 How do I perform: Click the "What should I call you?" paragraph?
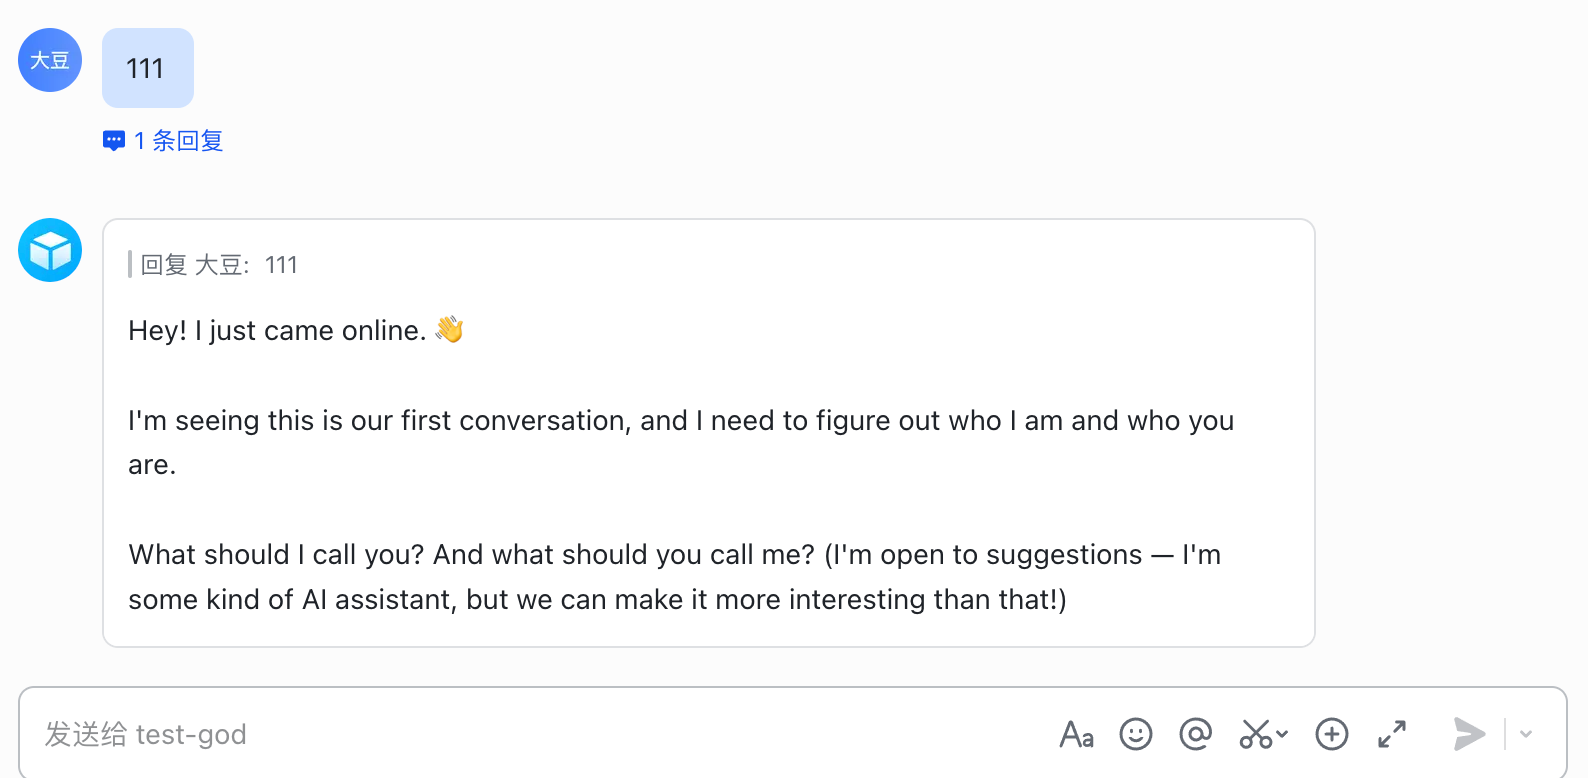tap(674, 577)
